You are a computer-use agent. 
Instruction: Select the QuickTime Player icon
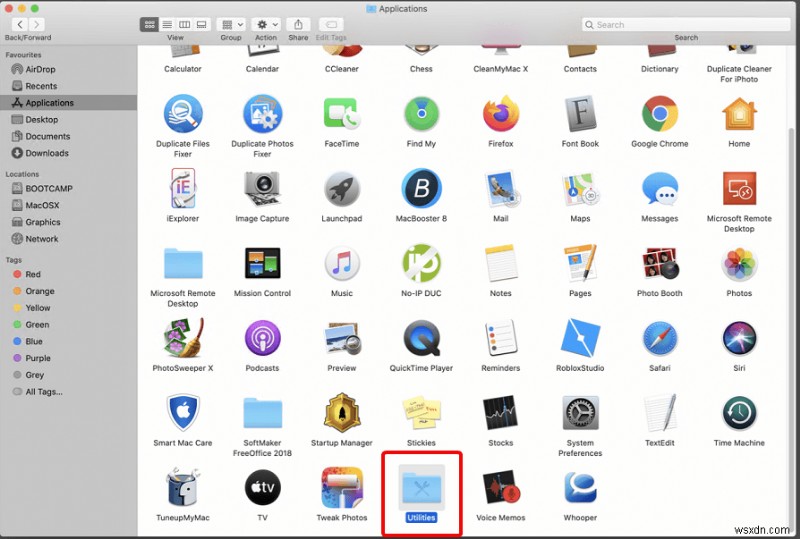click(x=421, y=338)
